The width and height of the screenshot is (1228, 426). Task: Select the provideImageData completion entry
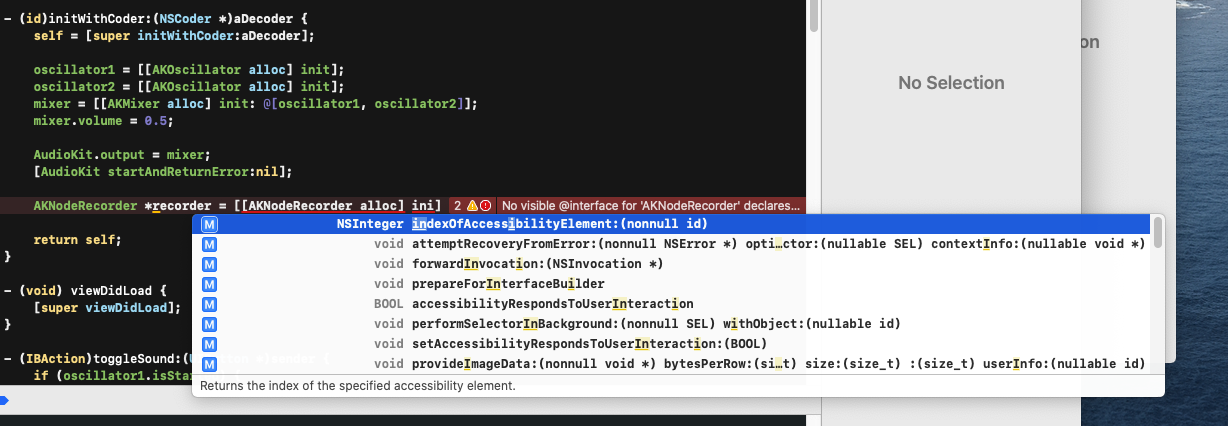(x=671, y=364)
